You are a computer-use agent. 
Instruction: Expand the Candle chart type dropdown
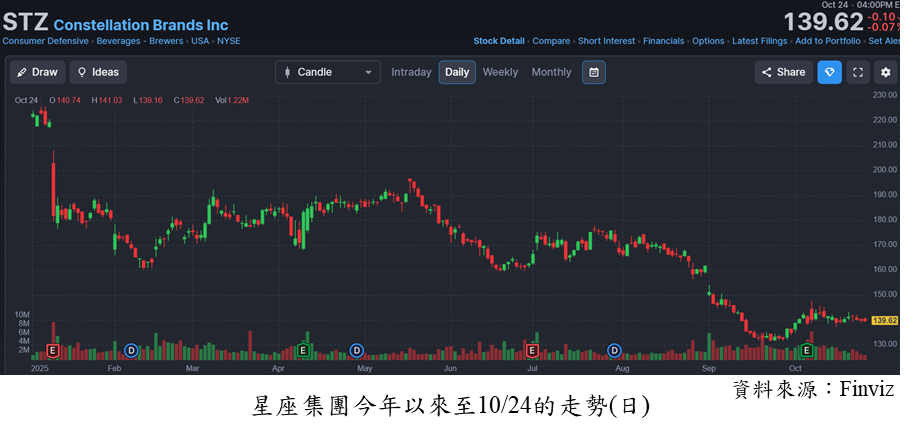pos(327,72)
